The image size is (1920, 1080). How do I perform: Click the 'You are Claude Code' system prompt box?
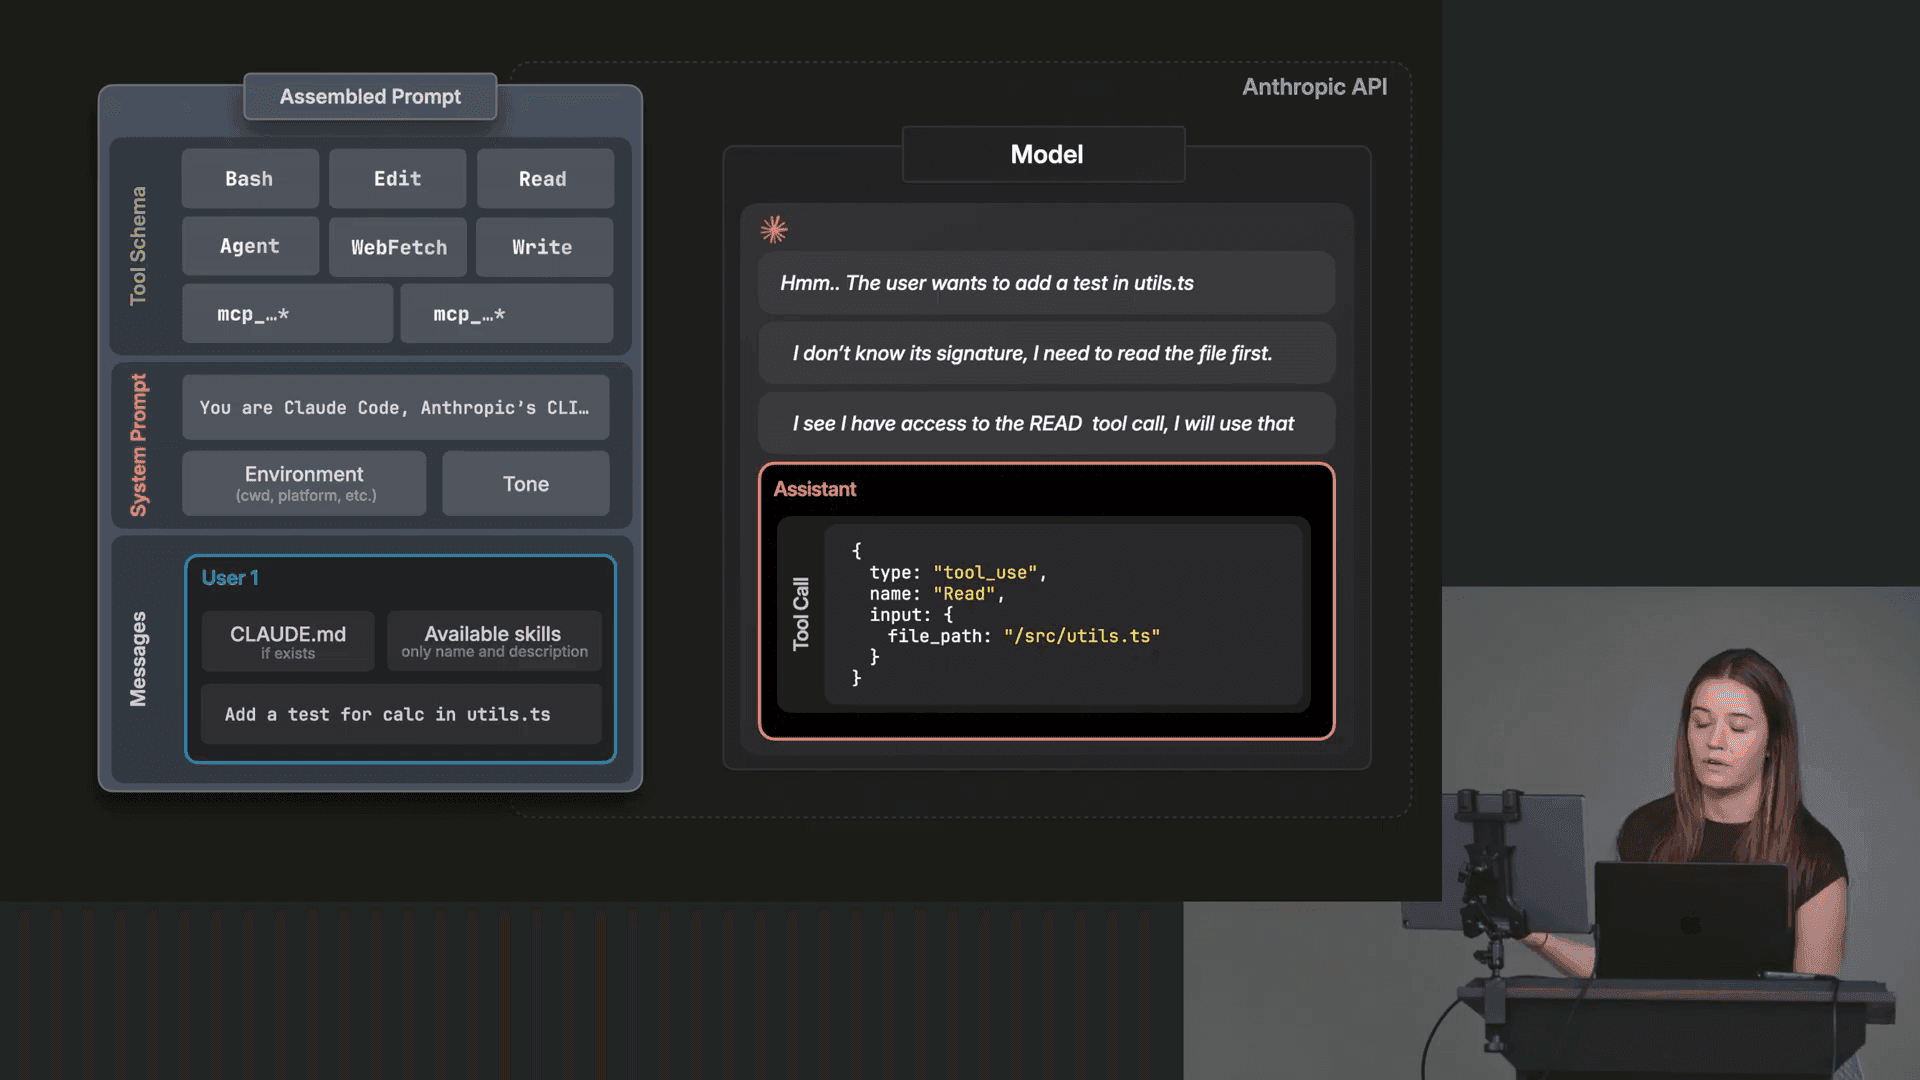click(x=395, y=407)
